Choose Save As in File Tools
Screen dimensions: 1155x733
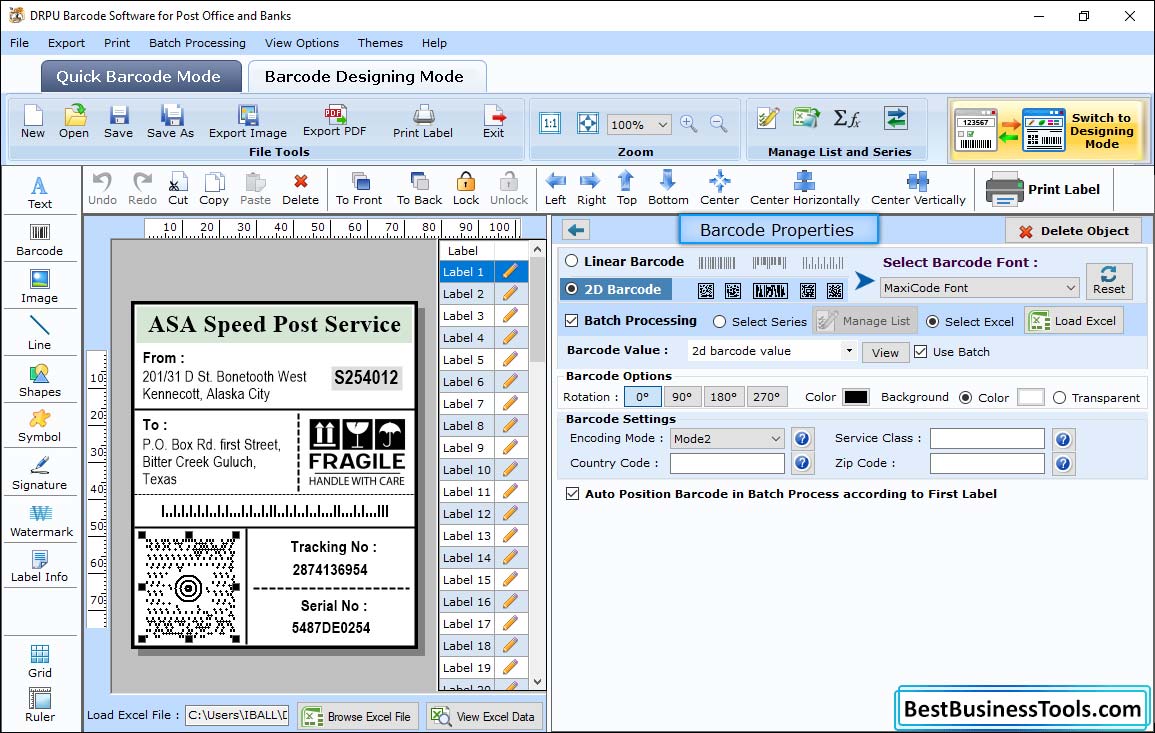(171, 122)
